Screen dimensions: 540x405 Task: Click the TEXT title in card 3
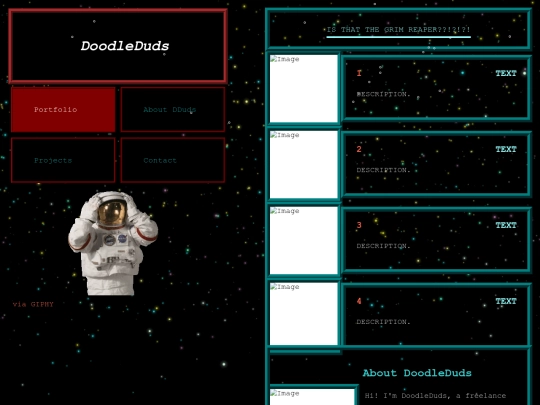point(506,225)
